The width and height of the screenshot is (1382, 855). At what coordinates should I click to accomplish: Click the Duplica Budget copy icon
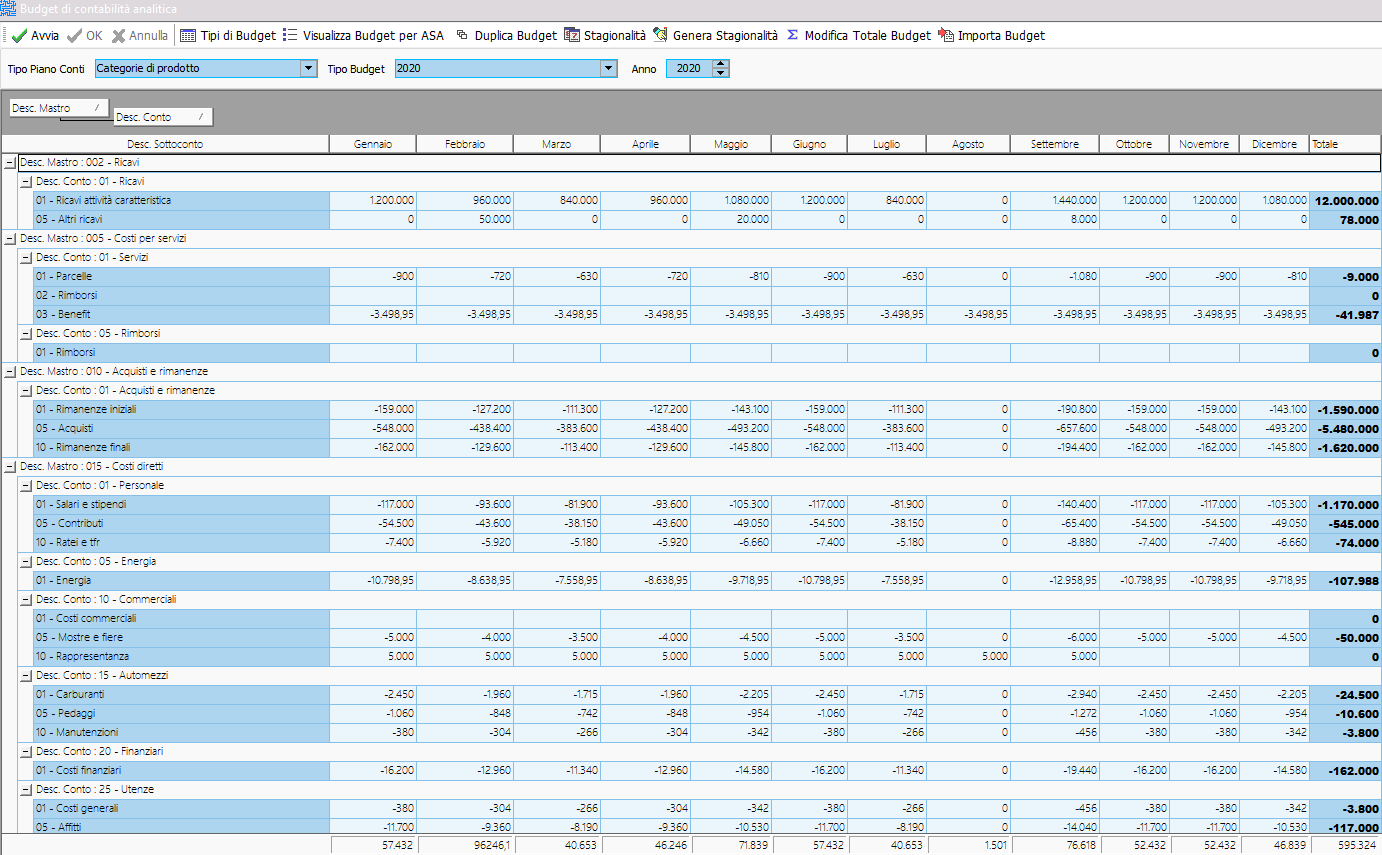pyautogui.click(x=462, y=35)
